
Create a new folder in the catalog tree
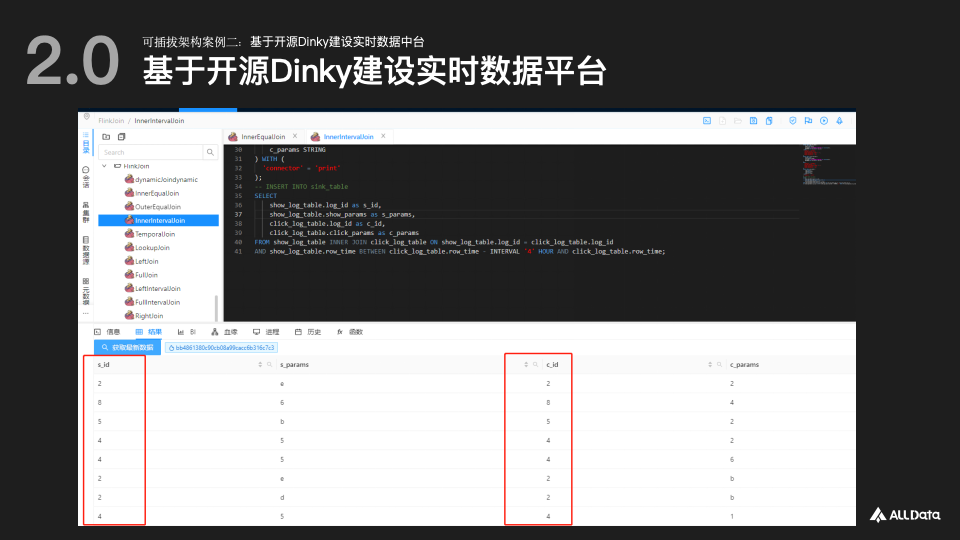tap(106, 137)
